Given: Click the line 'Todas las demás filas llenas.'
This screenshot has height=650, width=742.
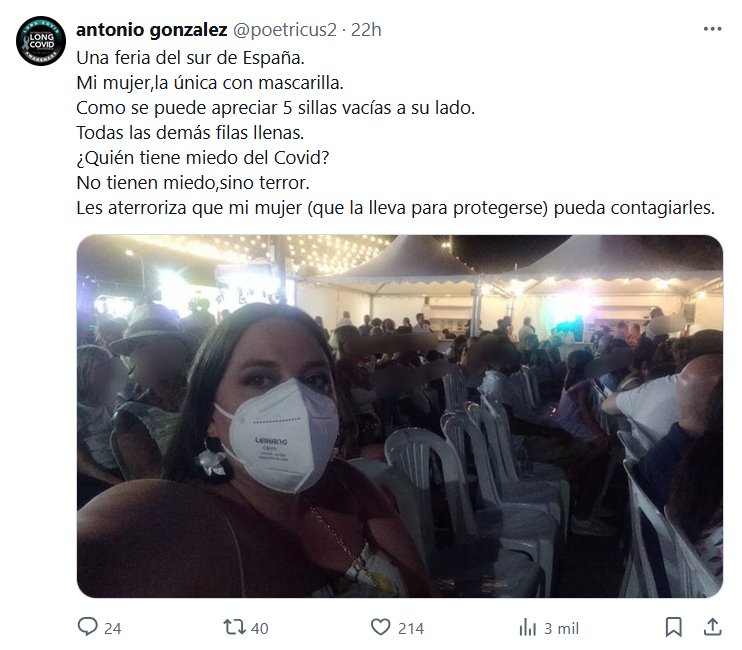Looking at the screenshot, I should [190, 132].
